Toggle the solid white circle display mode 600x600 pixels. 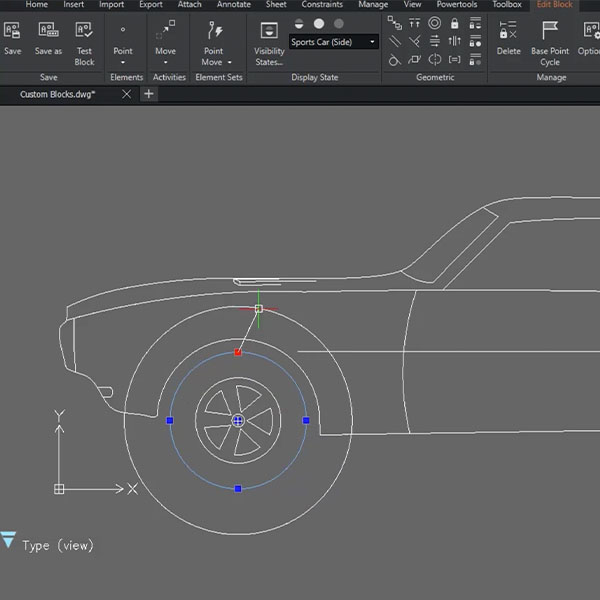(319, 23)
